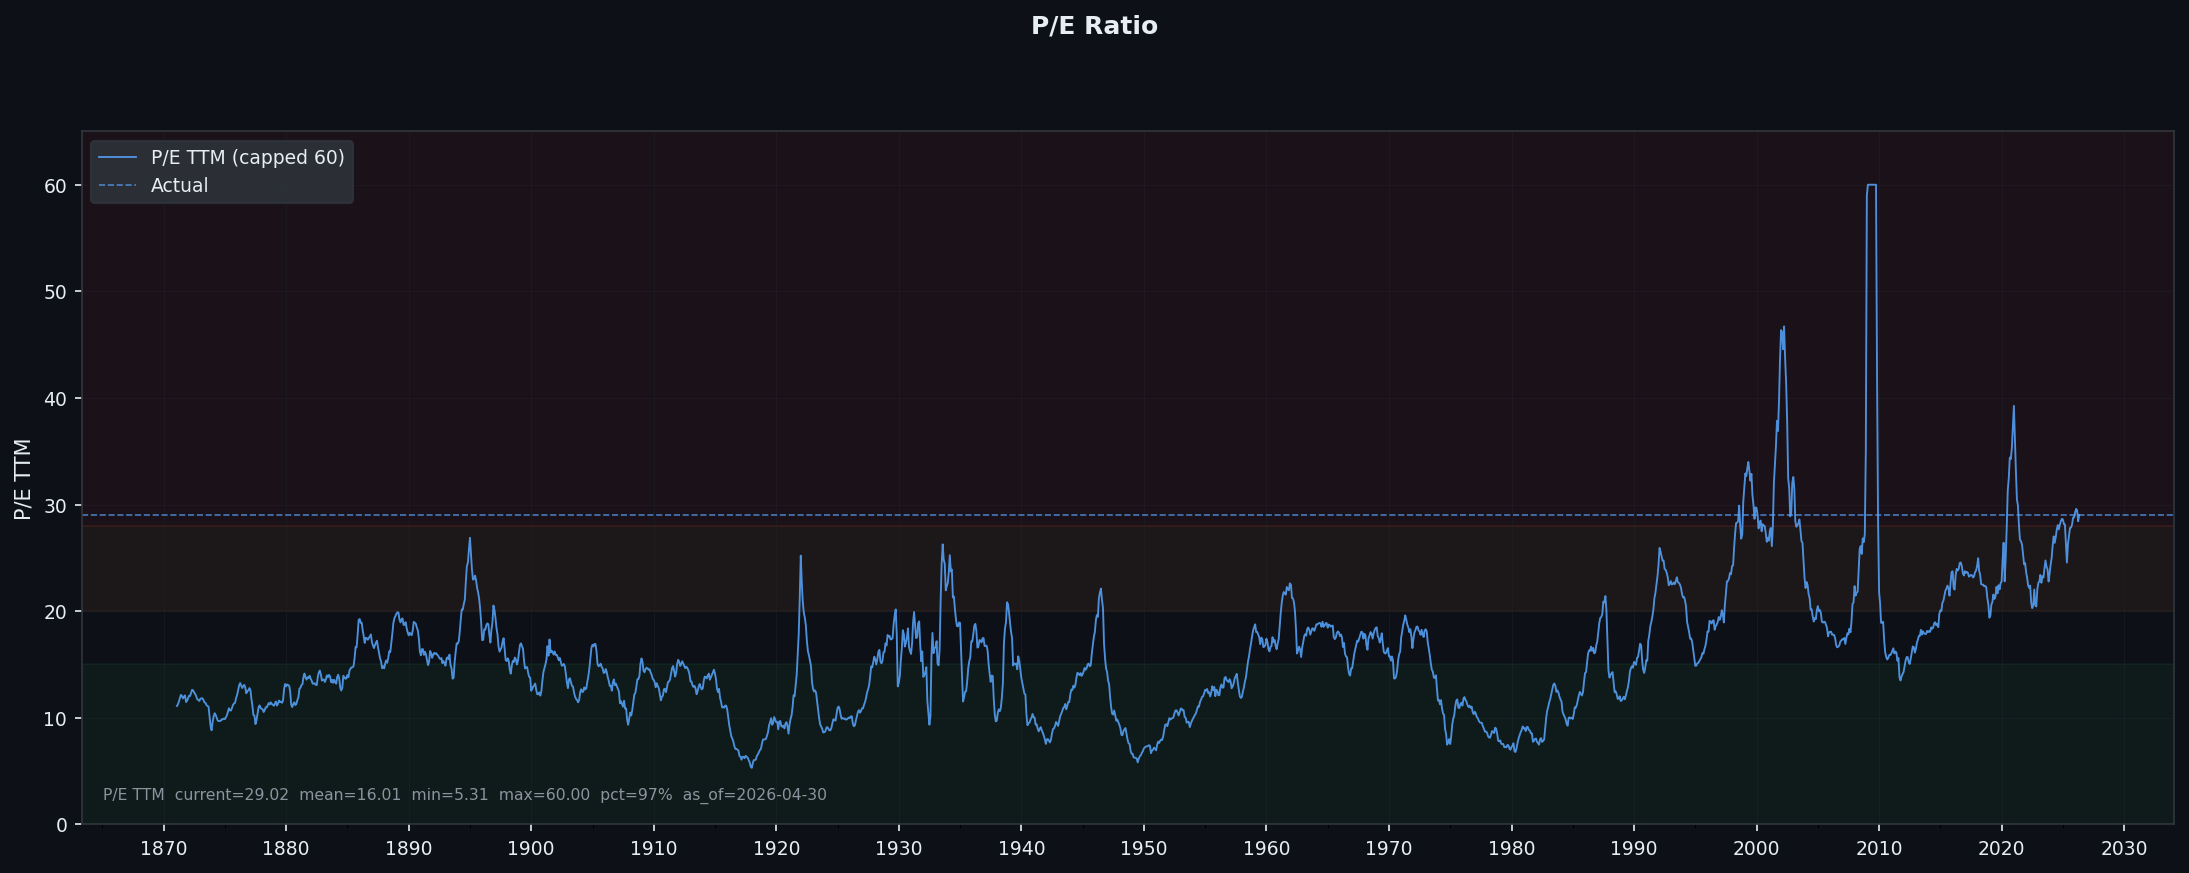This screenshot has width=2189, height=873.
Task: Click the 1895 peak of the P/E line
Action: pyautogui.click(x=469, y=540)
